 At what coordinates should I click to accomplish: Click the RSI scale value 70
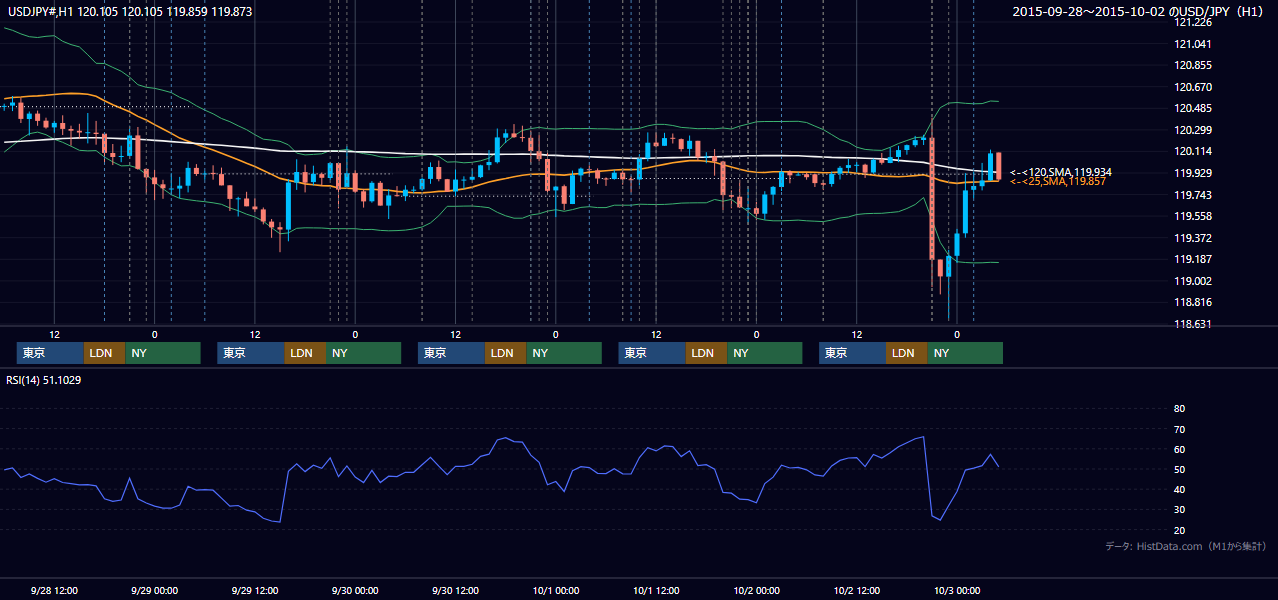pos(1179,429)
